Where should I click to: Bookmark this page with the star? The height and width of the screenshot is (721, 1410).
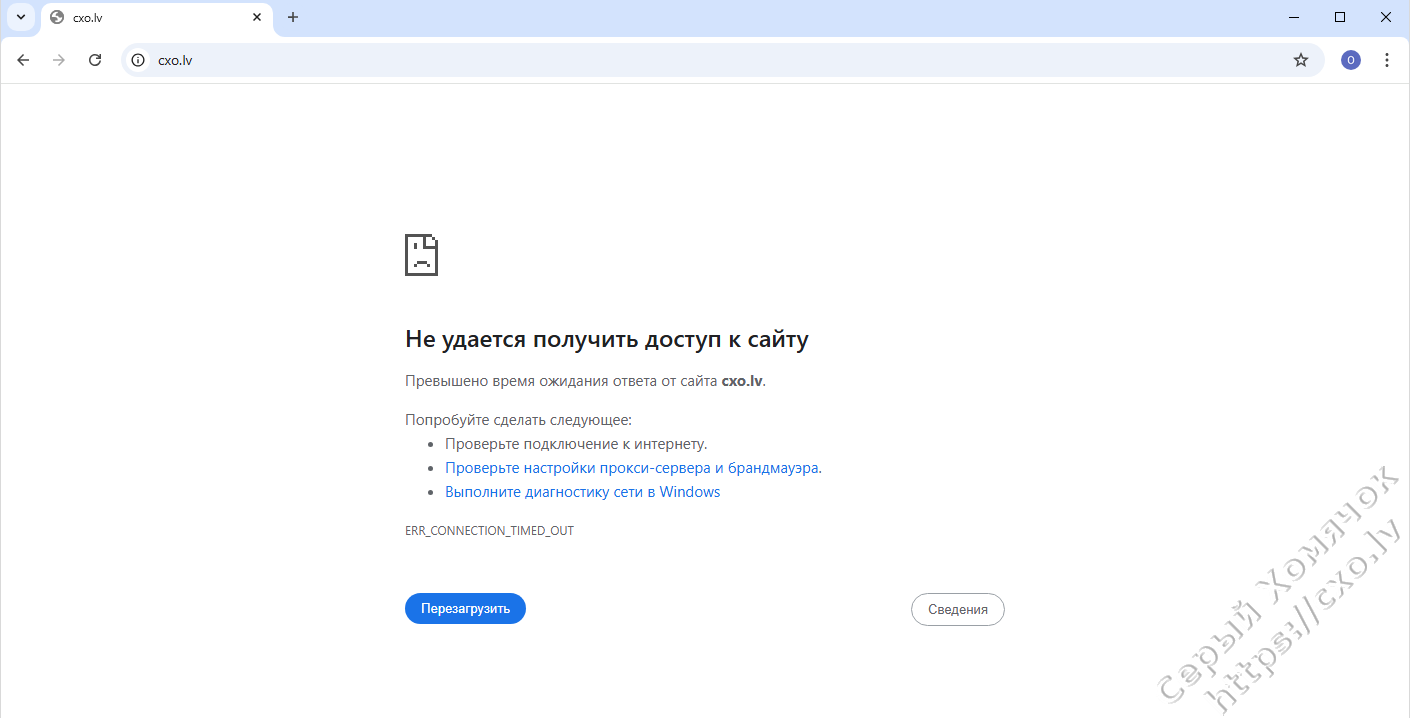pyautogui.click(x=1300, y=60)
